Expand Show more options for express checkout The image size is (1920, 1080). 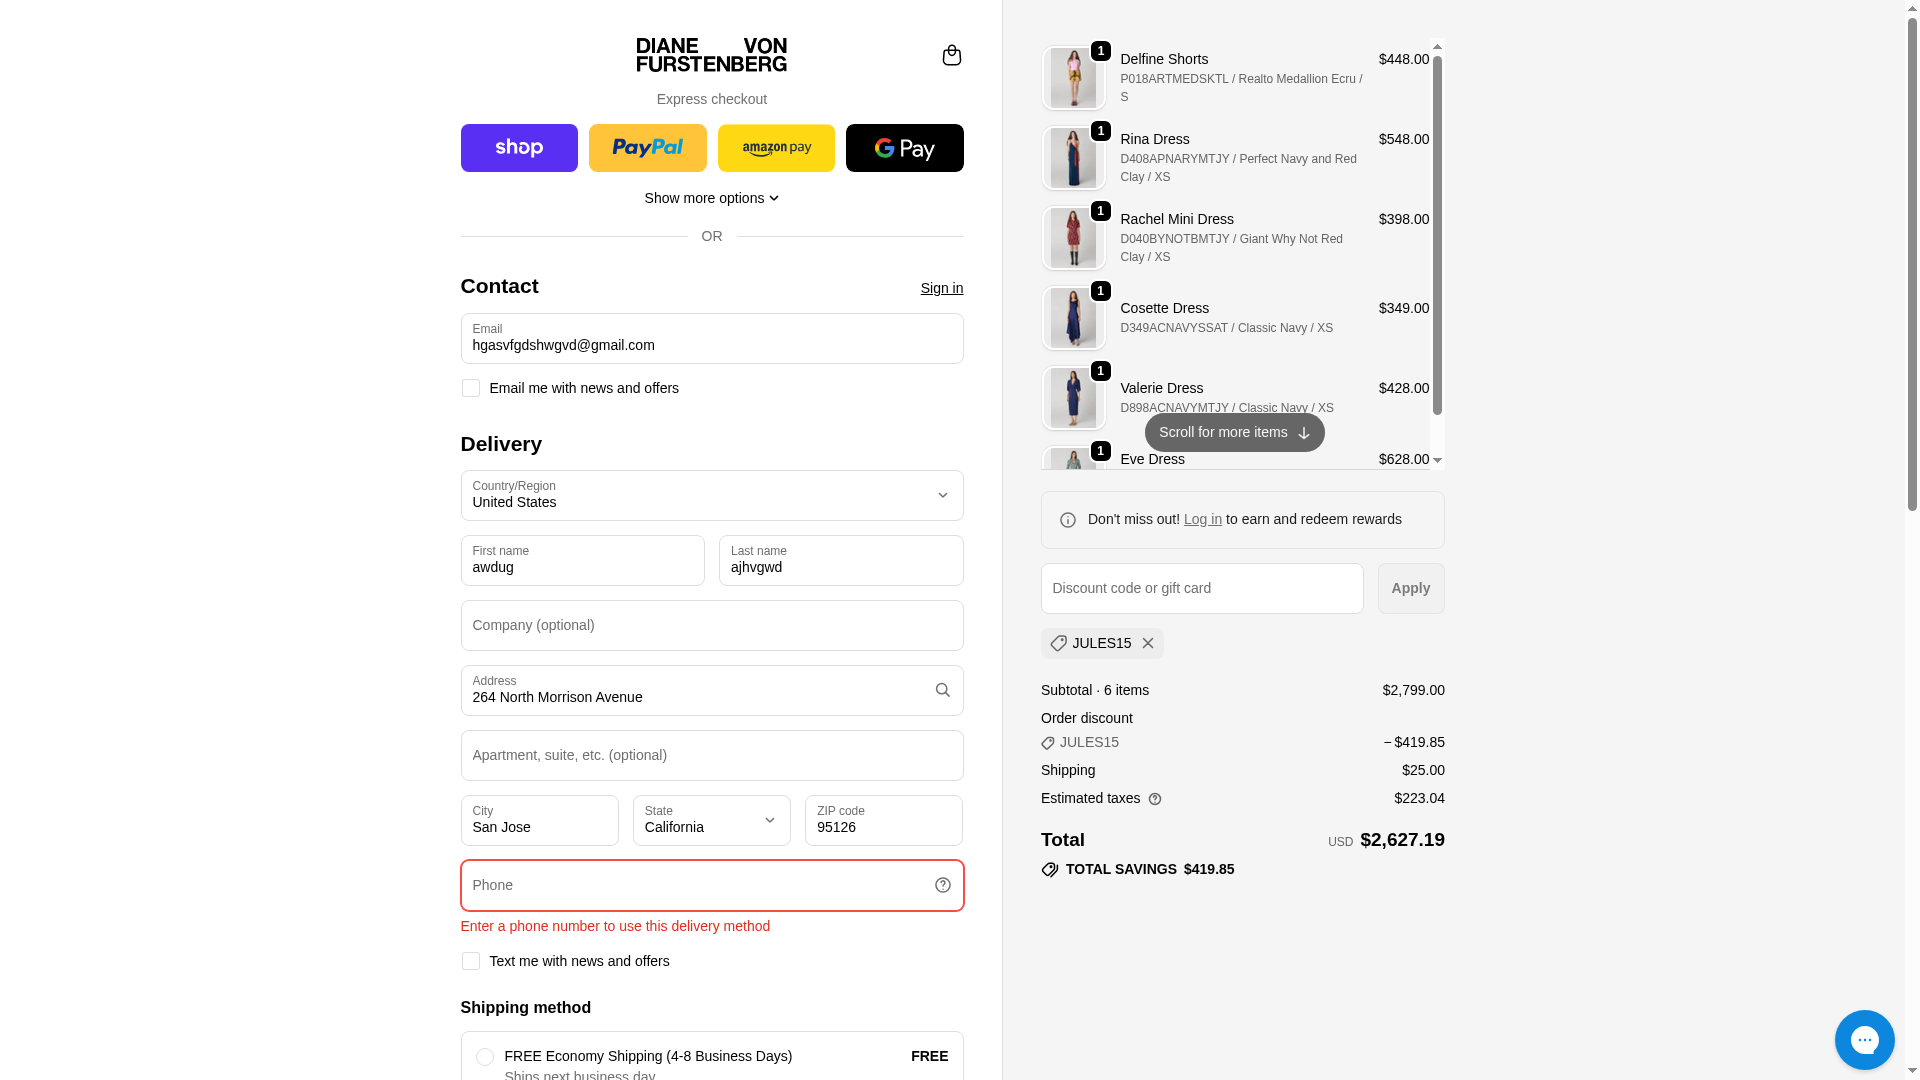coord(711,198)
